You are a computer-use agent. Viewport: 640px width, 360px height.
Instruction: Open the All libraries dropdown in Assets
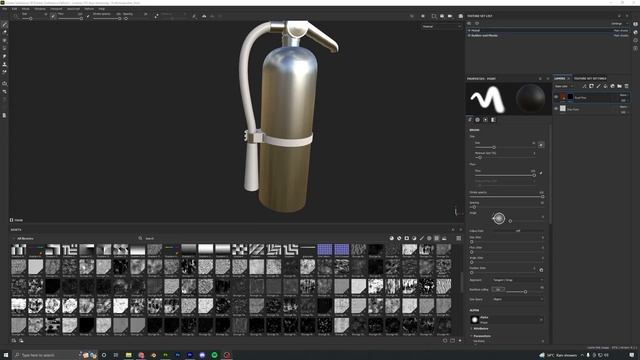click(25, 238)
